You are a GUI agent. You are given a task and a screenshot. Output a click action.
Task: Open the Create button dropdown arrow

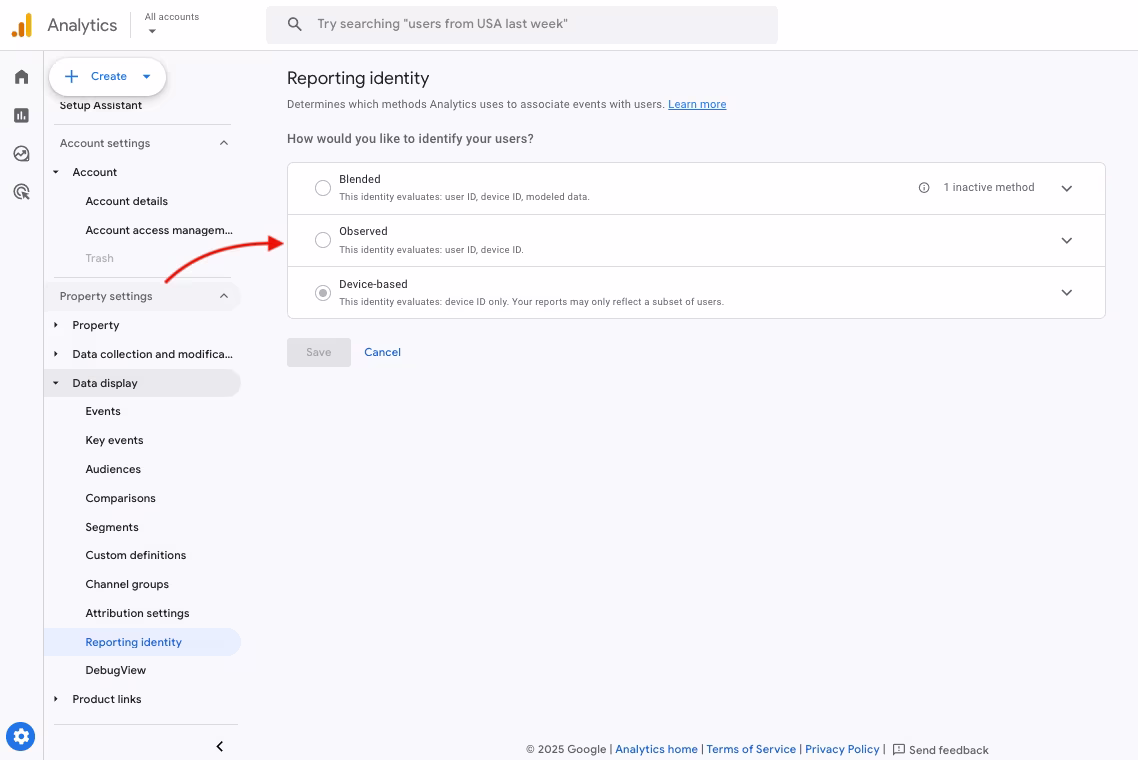point(147,76)
